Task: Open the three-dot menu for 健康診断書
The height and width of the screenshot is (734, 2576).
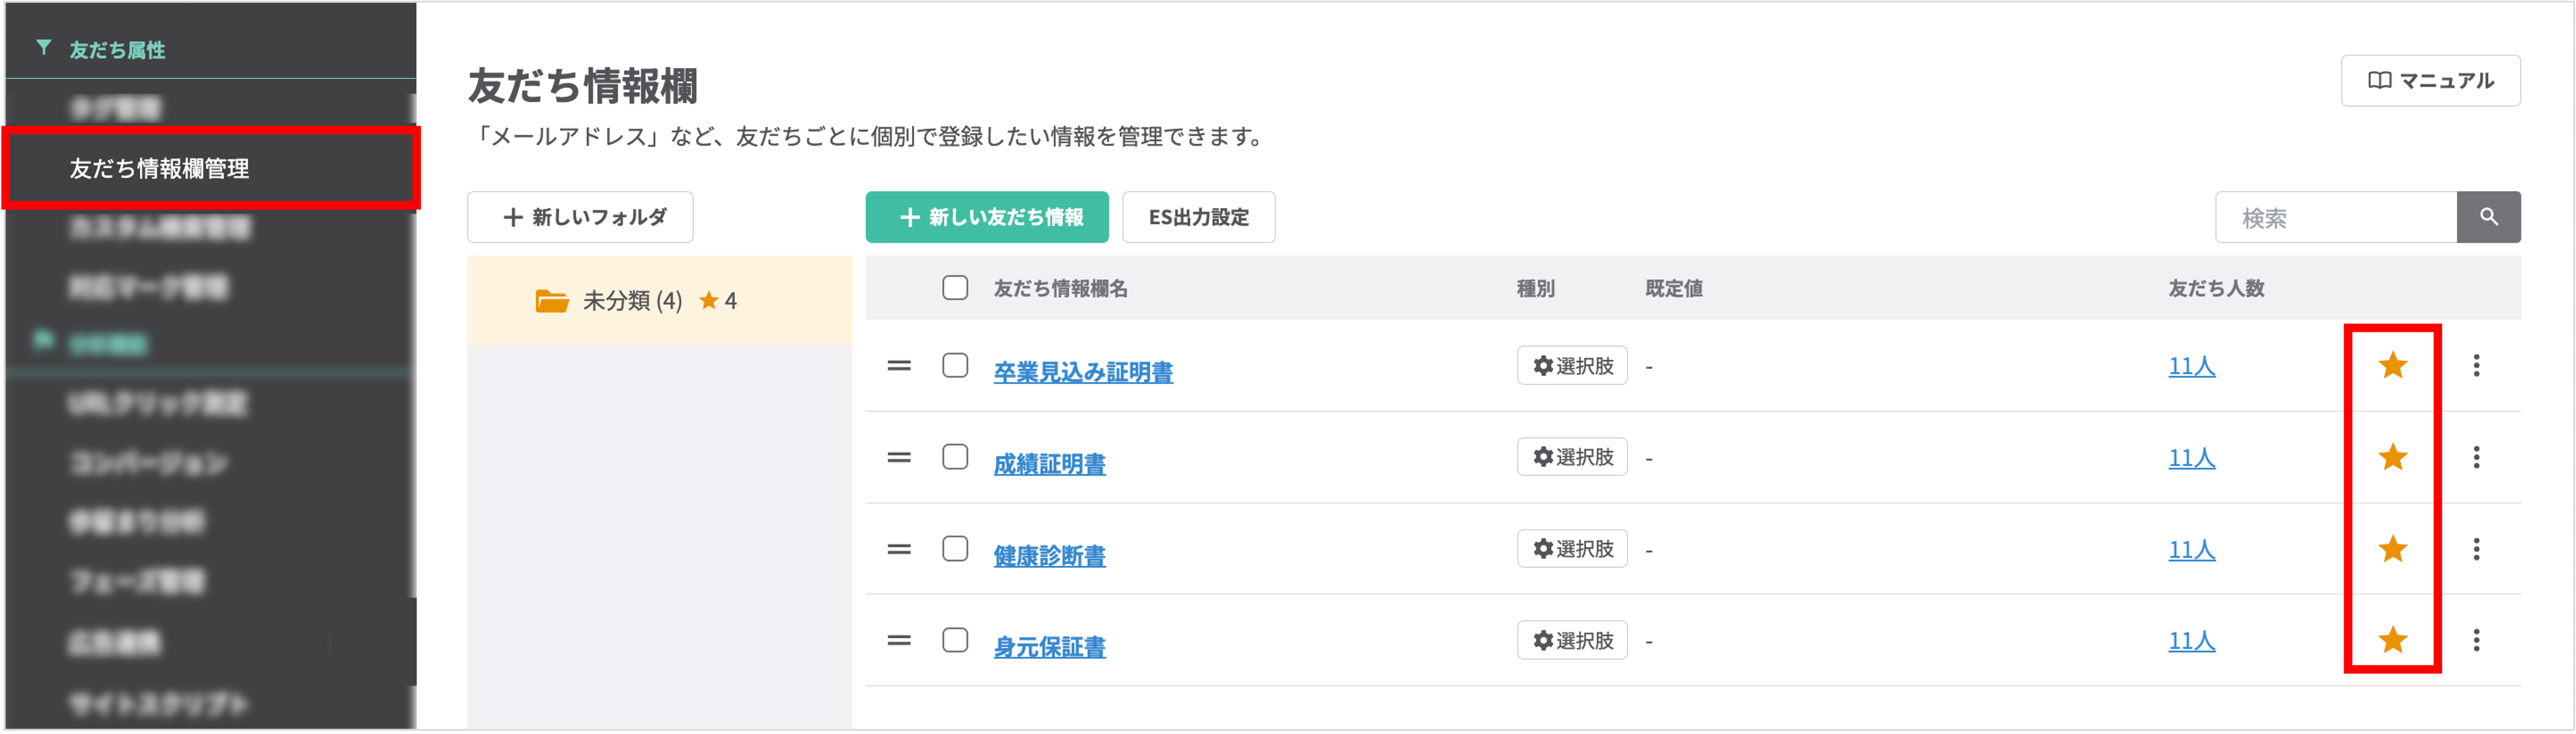Action: [2477, 548]
